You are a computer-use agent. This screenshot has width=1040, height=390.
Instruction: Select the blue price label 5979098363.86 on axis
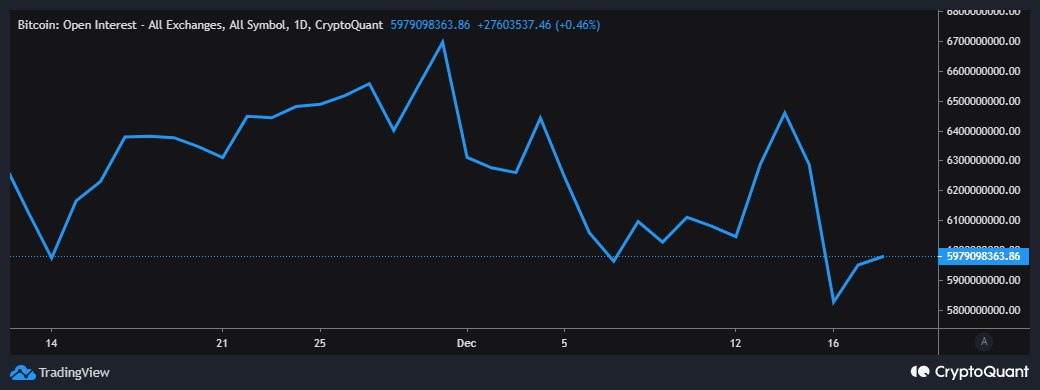[x=984, y=256]
